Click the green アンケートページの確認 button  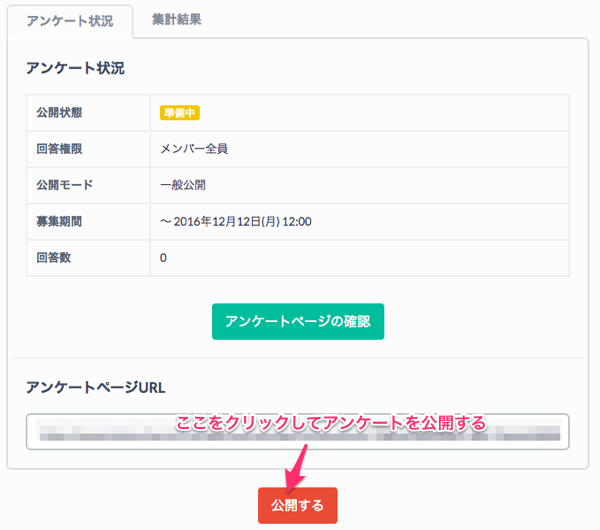pos(297,321)
